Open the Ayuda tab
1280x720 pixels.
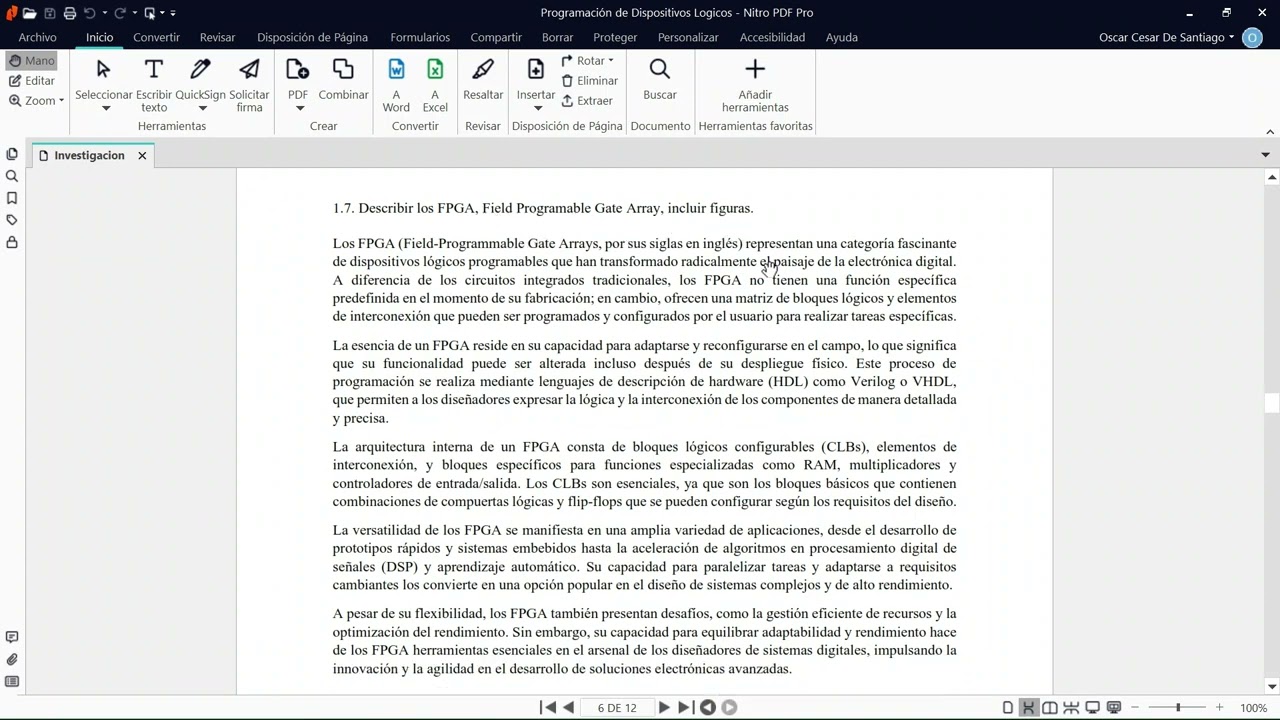point(842,37)
